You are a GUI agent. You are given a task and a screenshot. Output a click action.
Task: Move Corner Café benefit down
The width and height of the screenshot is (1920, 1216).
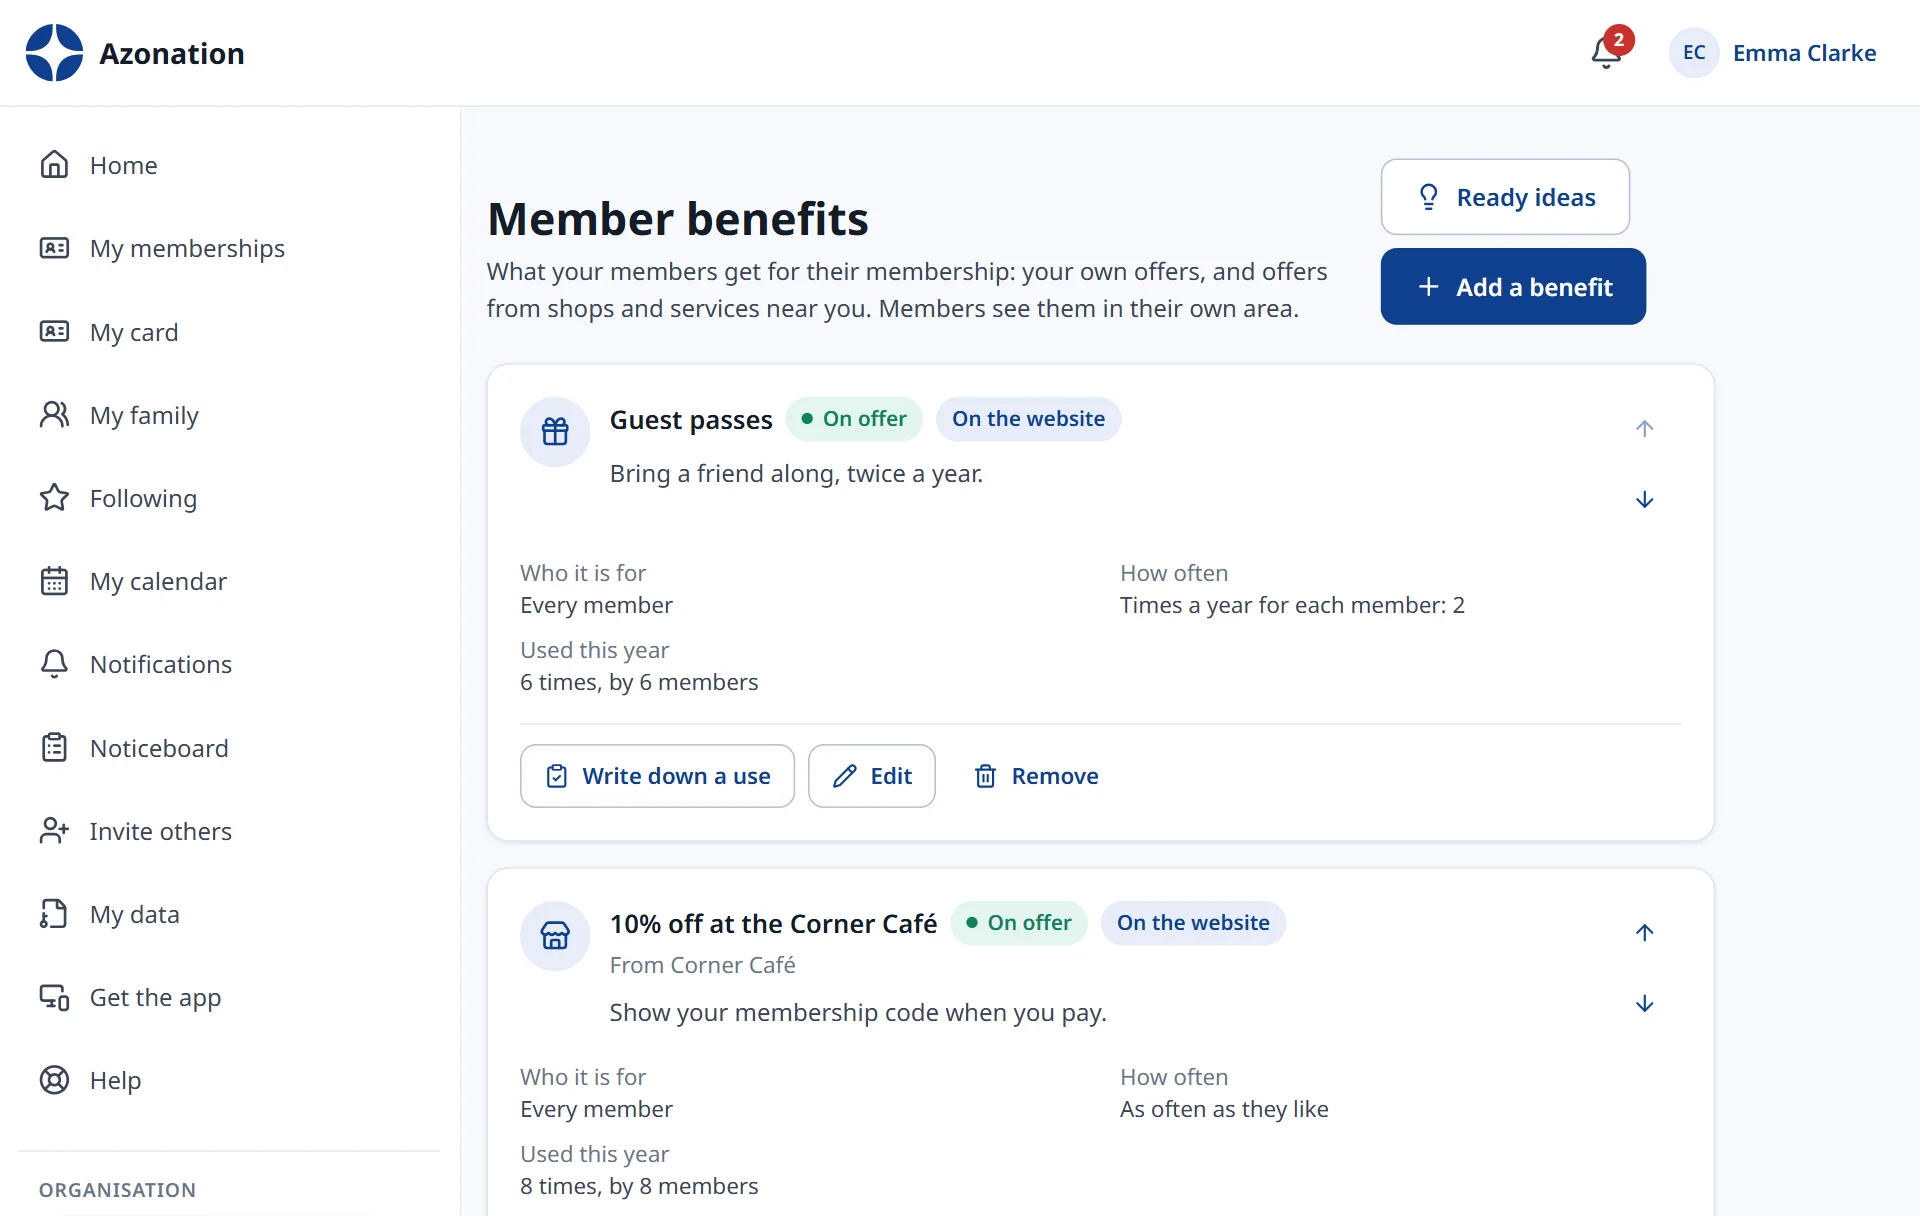tap(1645, 1004)
